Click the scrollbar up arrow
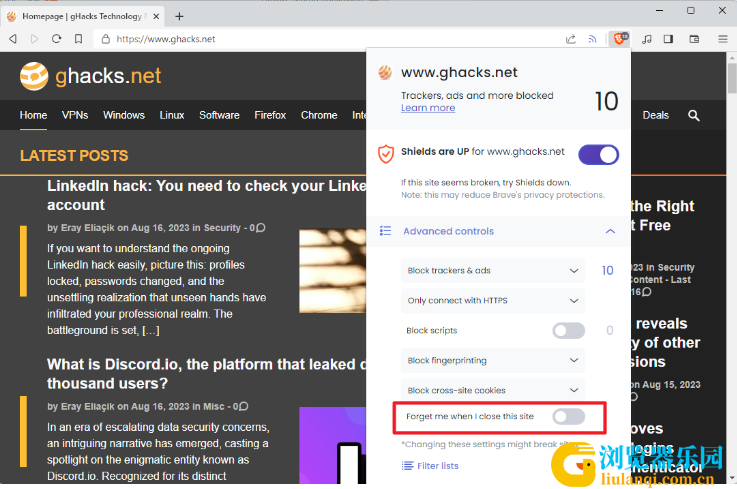This screenshot has width=737, height=489. click(x=731, y=58)
